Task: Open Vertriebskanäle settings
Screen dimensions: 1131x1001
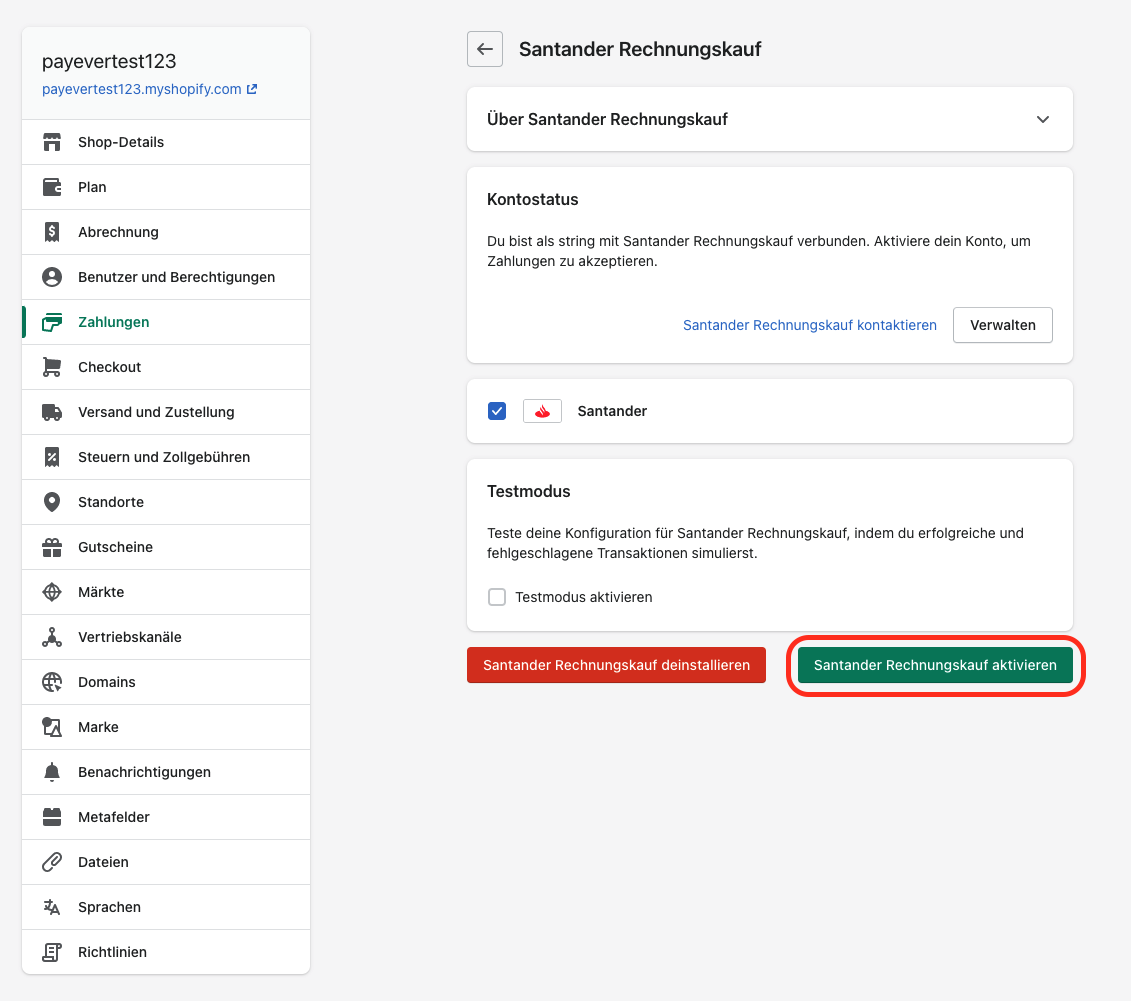Action: [166, 638]
